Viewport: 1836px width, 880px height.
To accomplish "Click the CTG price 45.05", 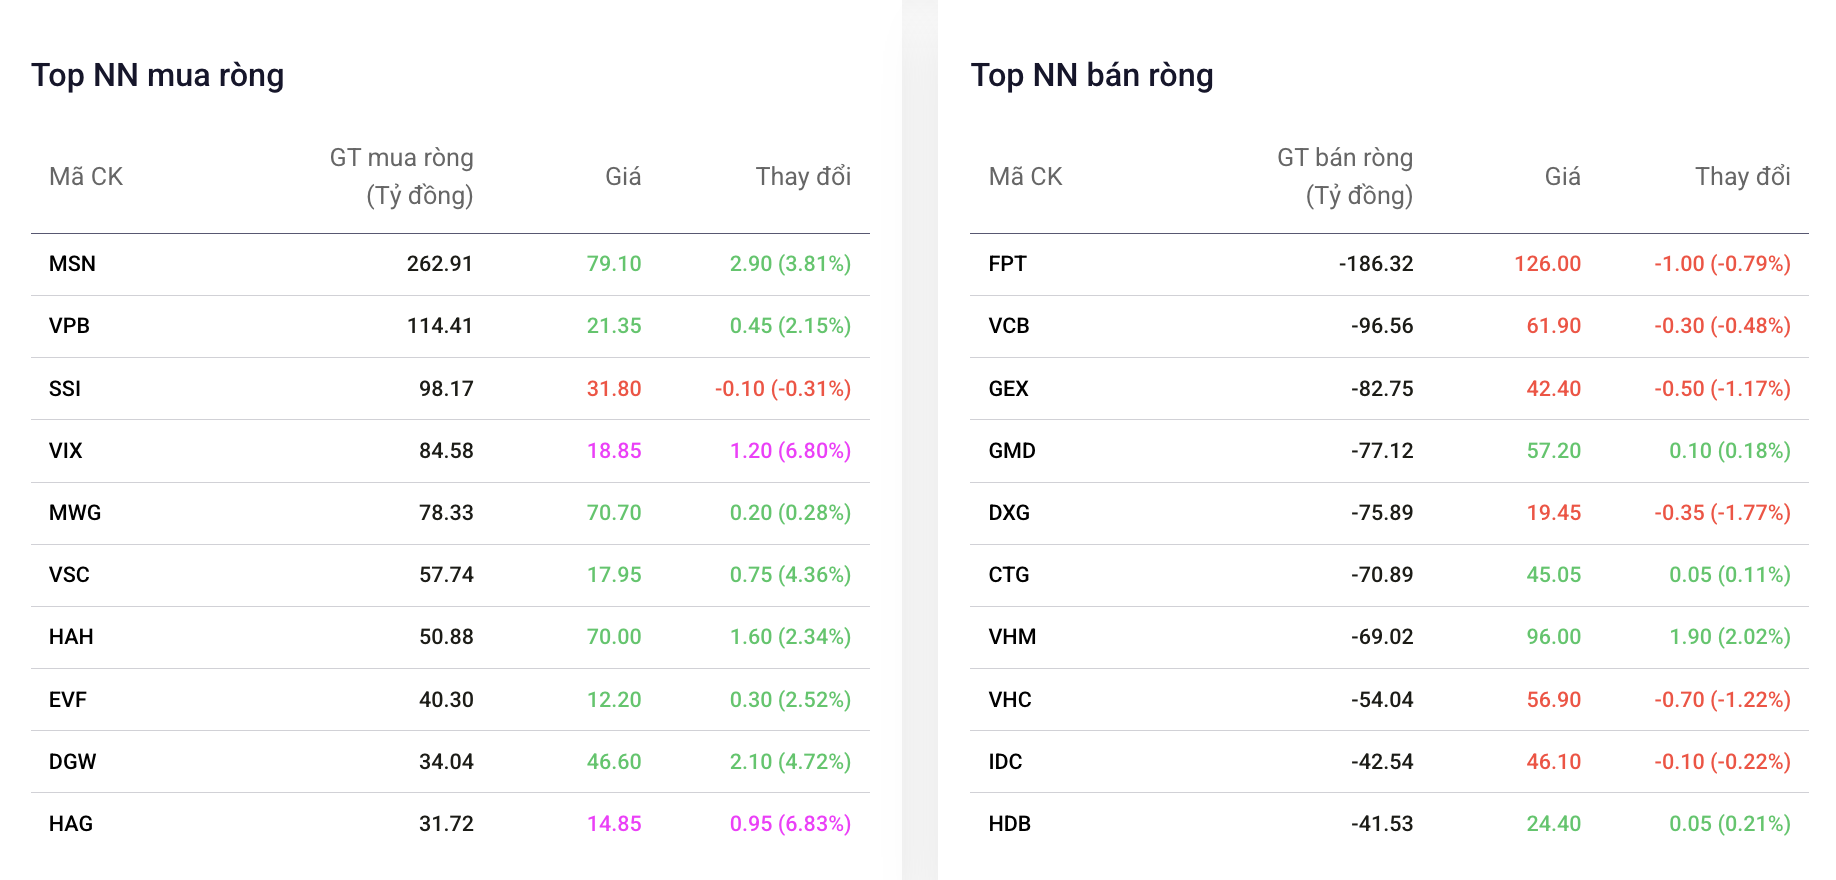I will coord(1554,575).
